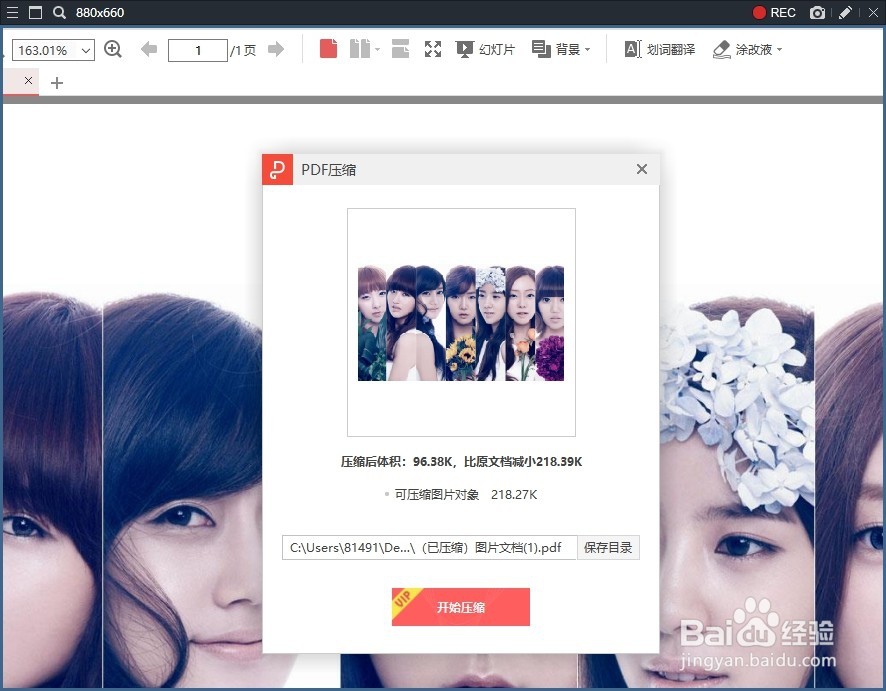Select the two-page view icon

(x=359, y=49)
